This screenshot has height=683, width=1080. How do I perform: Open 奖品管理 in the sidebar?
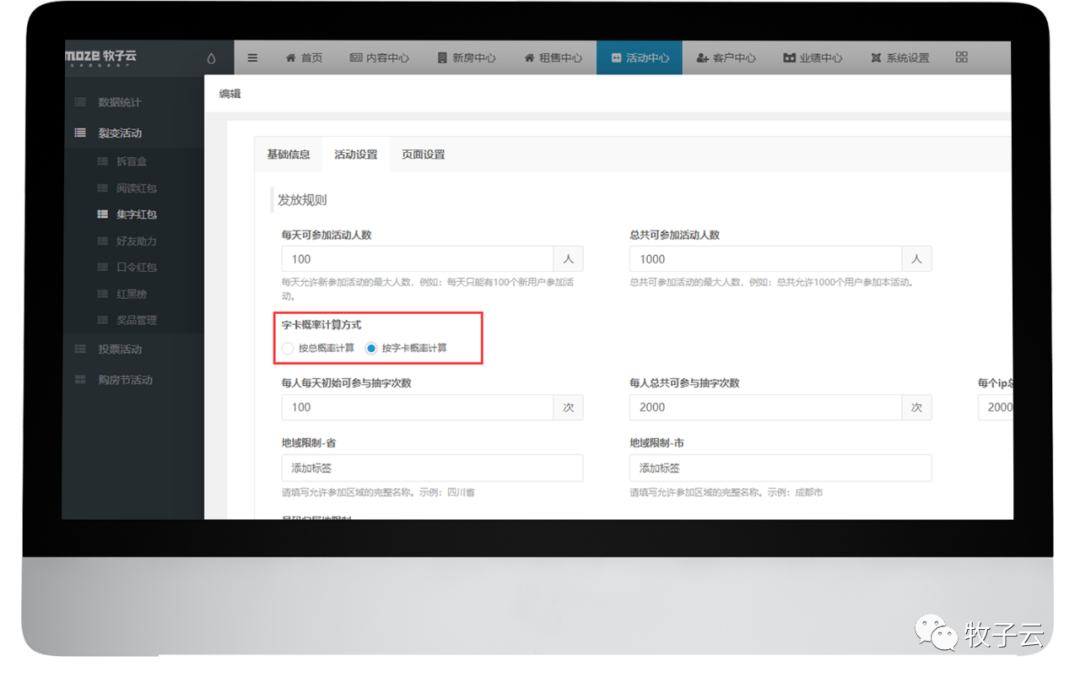pyautogui.click(x=136, y=320)
